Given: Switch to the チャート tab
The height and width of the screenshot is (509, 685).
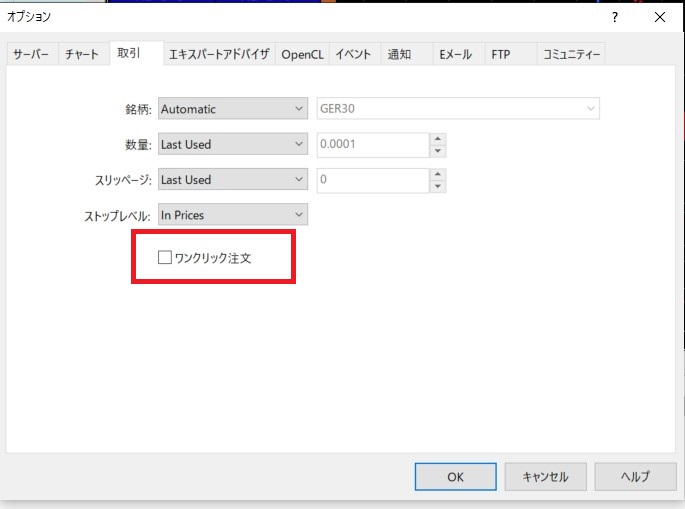Looking at the screenshot, I should (82, 55).
